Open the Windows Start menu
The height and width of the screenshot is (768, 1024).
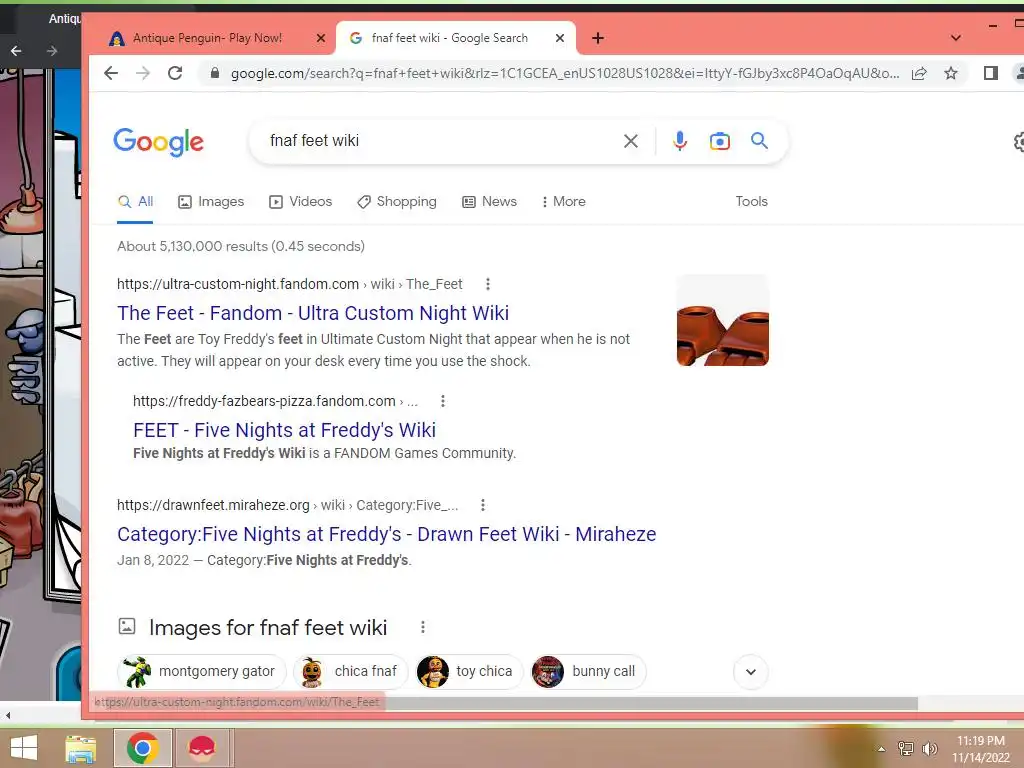point(24,748)
